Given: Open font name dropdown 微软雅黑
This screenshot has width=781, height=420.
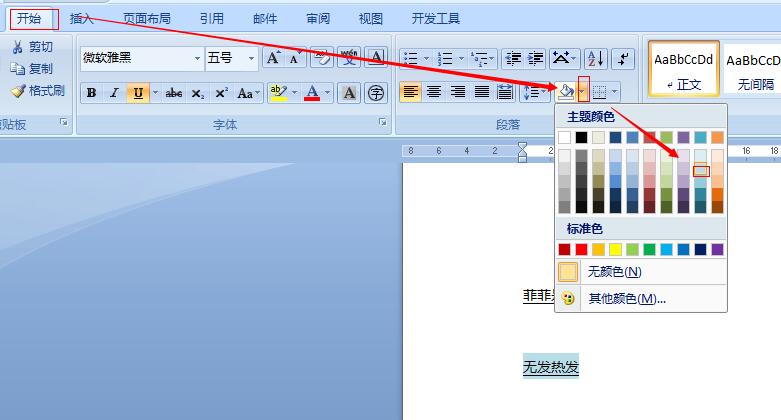Looking at the screenshot, I should click(197, 58).
